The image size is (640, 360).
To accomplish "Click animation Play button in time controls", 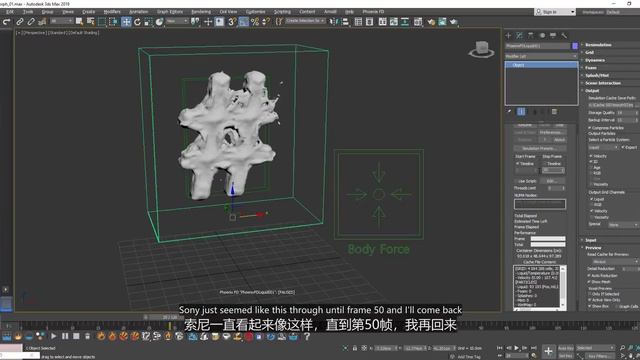I will tap(516, 348).
